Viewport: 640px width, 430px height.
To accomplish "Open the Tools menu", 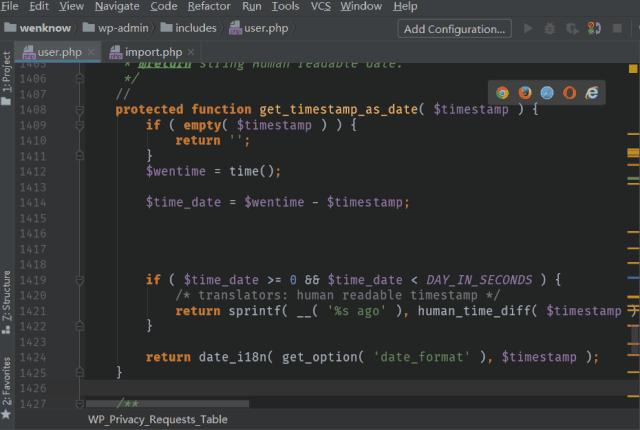I will point(285,6).
